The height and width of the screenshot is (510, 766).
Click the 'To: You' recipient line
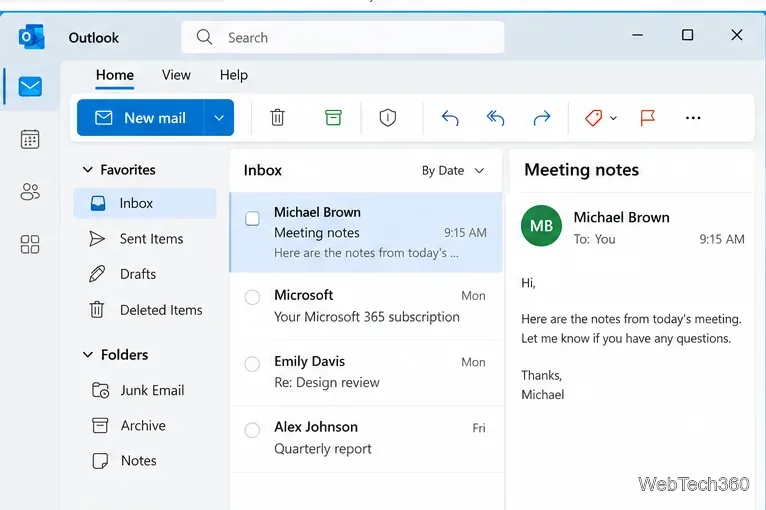tap(595, 239)
